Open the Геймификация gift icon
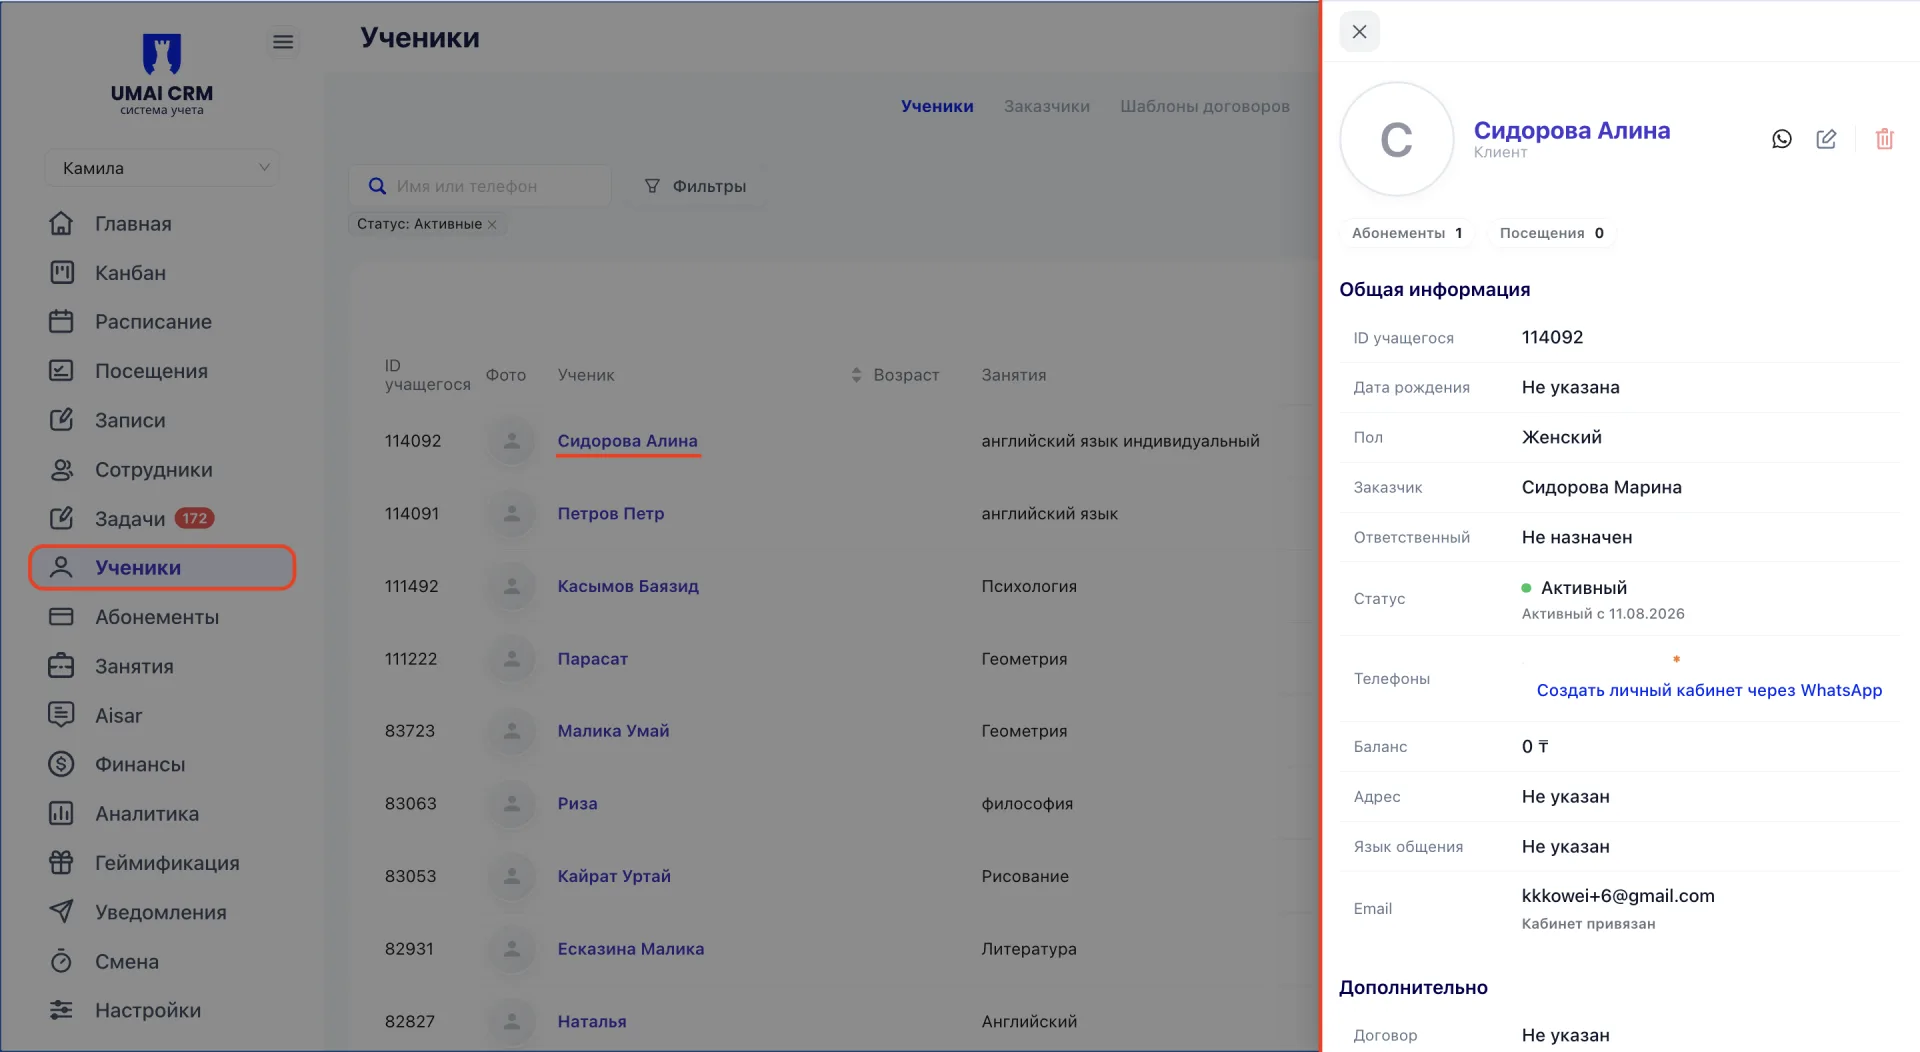The width and height of the screenshot is (1920, 1052). (x=61, y=862)
